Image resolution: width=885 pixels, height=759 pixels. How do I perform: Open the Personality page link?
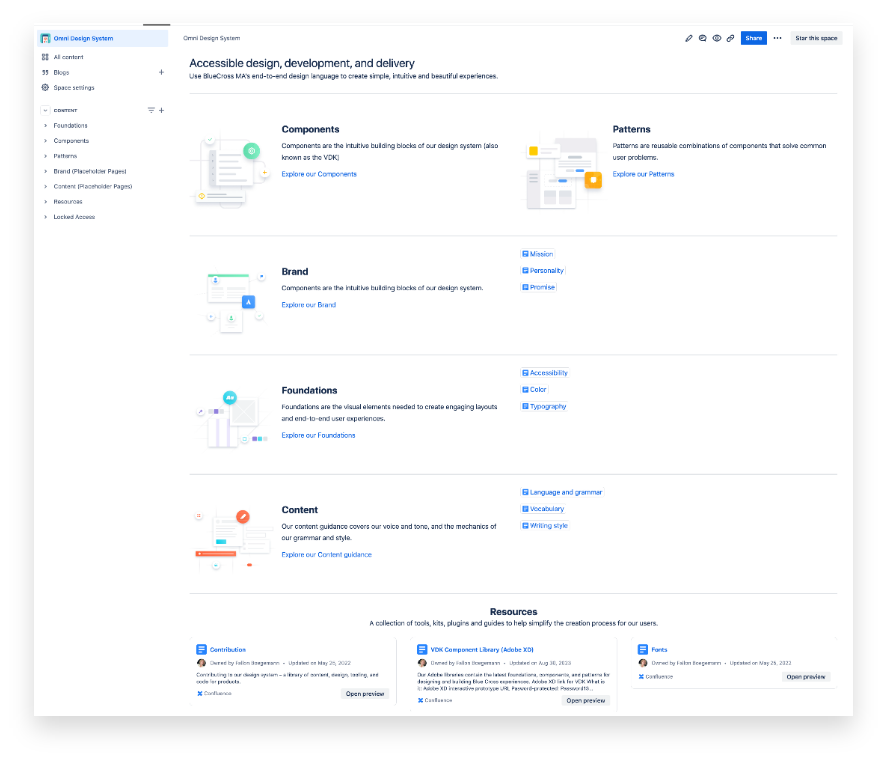(x=543, y=271)
